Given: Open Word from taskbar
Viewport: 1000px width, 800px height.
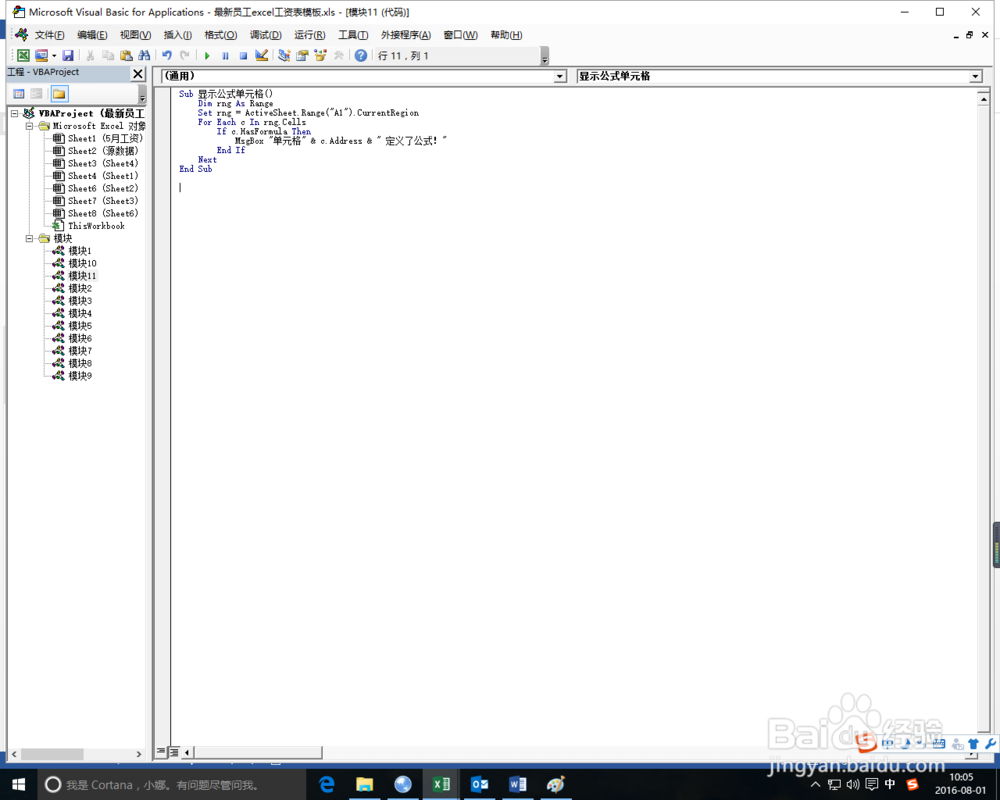Looking at the screenshot, I should 517,785.
